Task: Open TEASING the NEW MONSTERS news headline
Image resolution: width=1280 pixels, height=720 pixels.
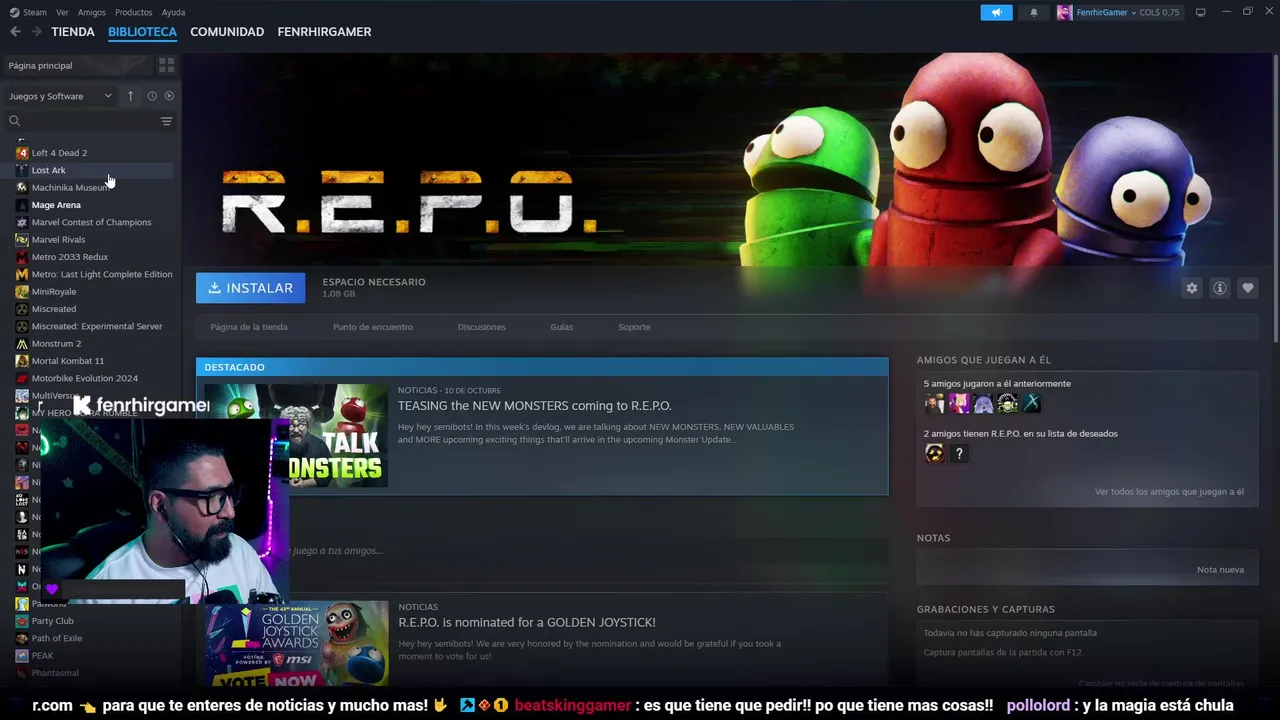Action: [x=534, y=406]
